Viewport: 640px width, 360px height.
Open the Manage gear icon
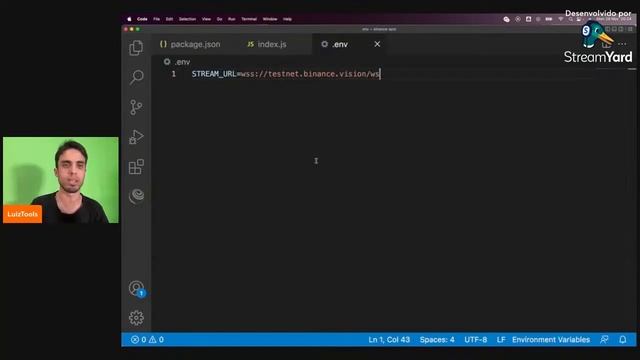(x=136, y=318)
